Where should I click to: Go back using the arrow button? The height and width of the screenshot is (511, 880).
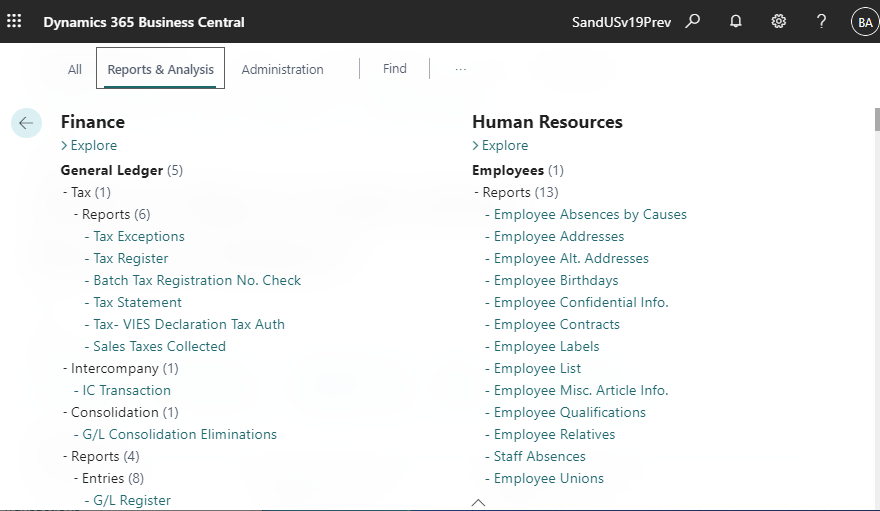pyautogui.click(x=26, y=123)
